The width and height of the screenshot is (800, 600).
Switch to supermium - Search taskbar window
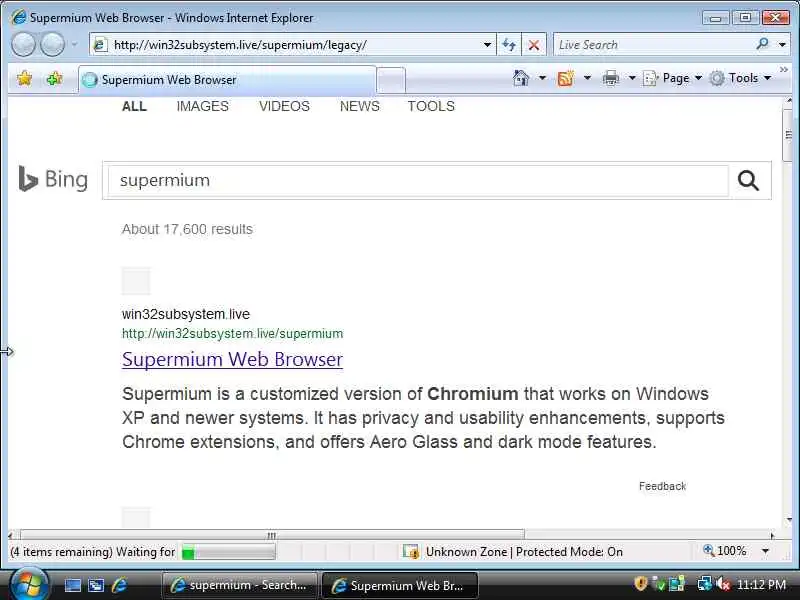(x=239, y=585)
